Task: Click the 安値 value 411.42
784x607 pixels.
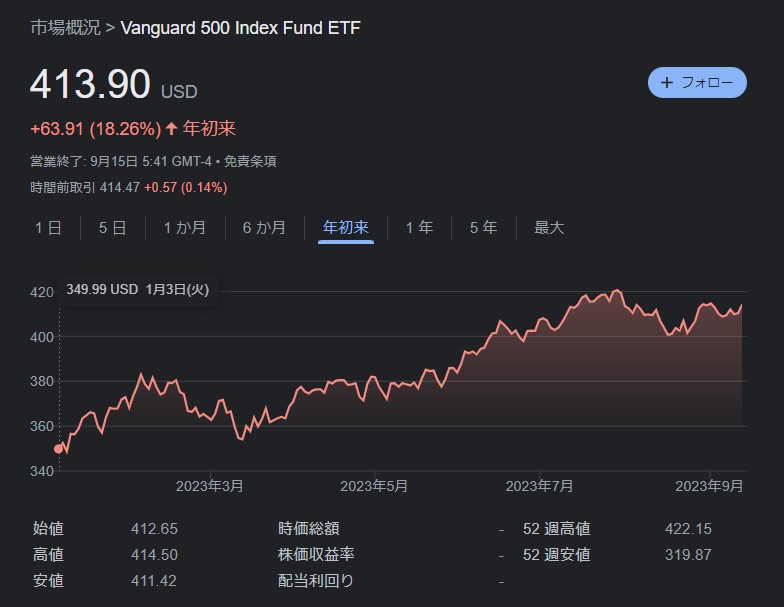Action: (154, 581)
